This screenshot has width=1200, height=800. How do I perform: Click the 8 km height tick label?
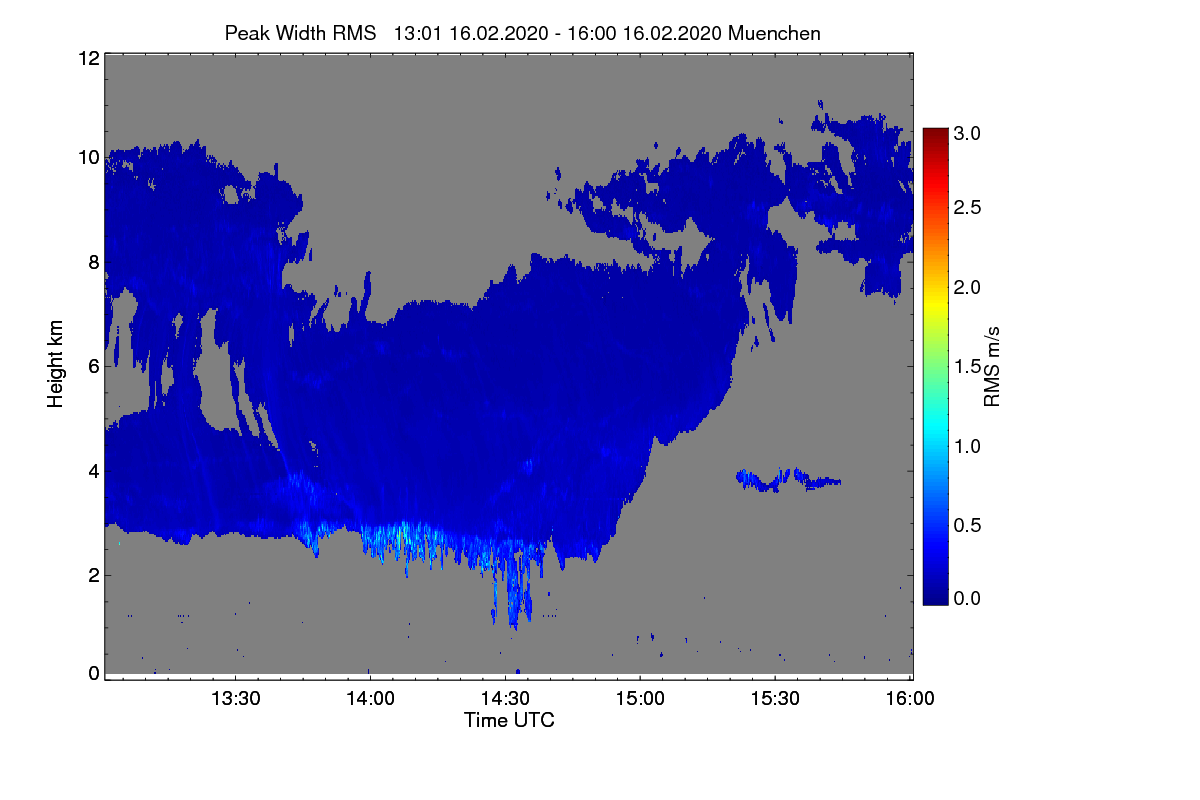click(93, 262)
